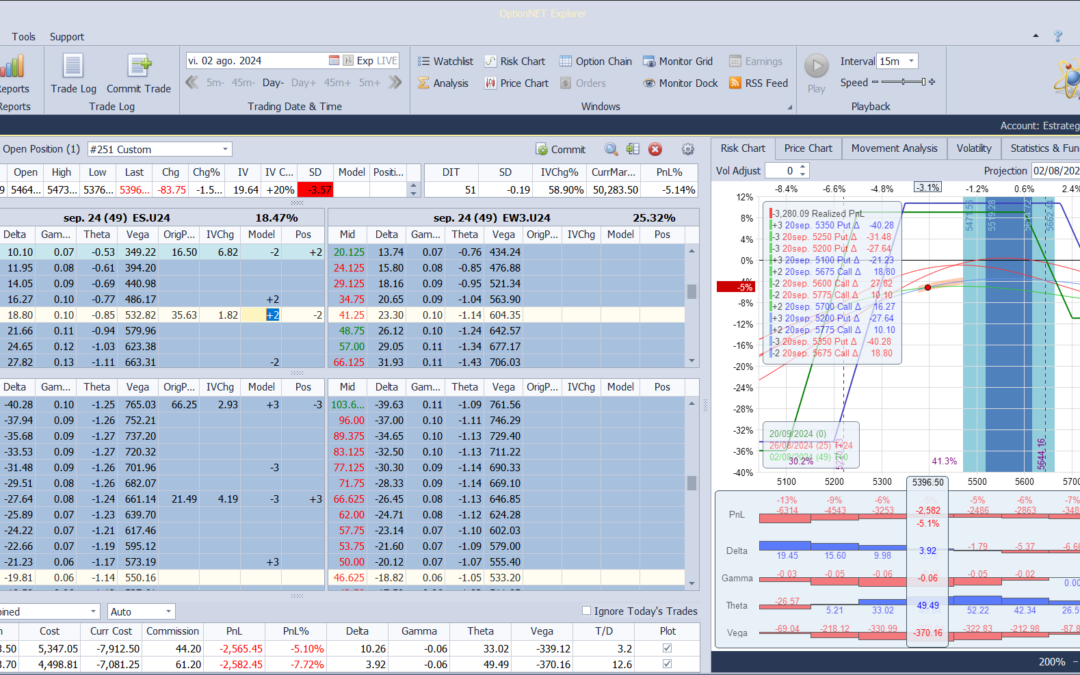The width and height of the screenshot is (1080, 675).
Task: Jump back with the double-left arrow
Action: point(192,83)
